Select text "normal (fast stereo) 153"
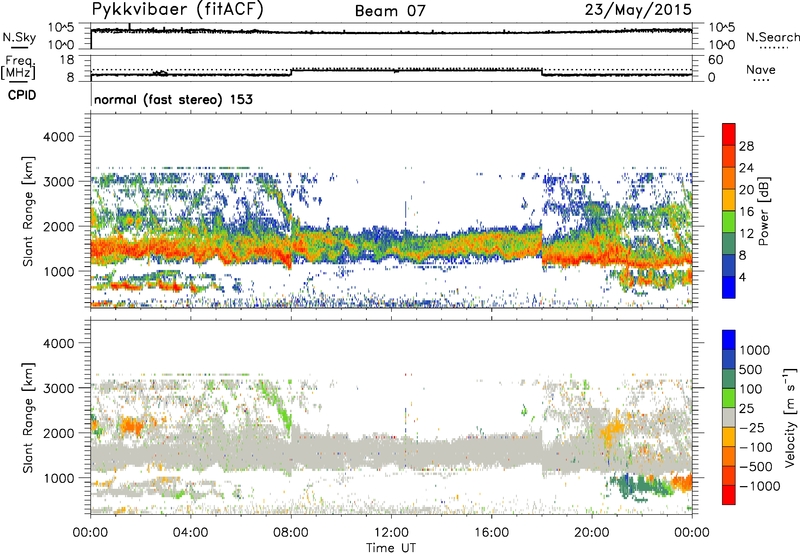800x554 pixels. click(173, 99)
